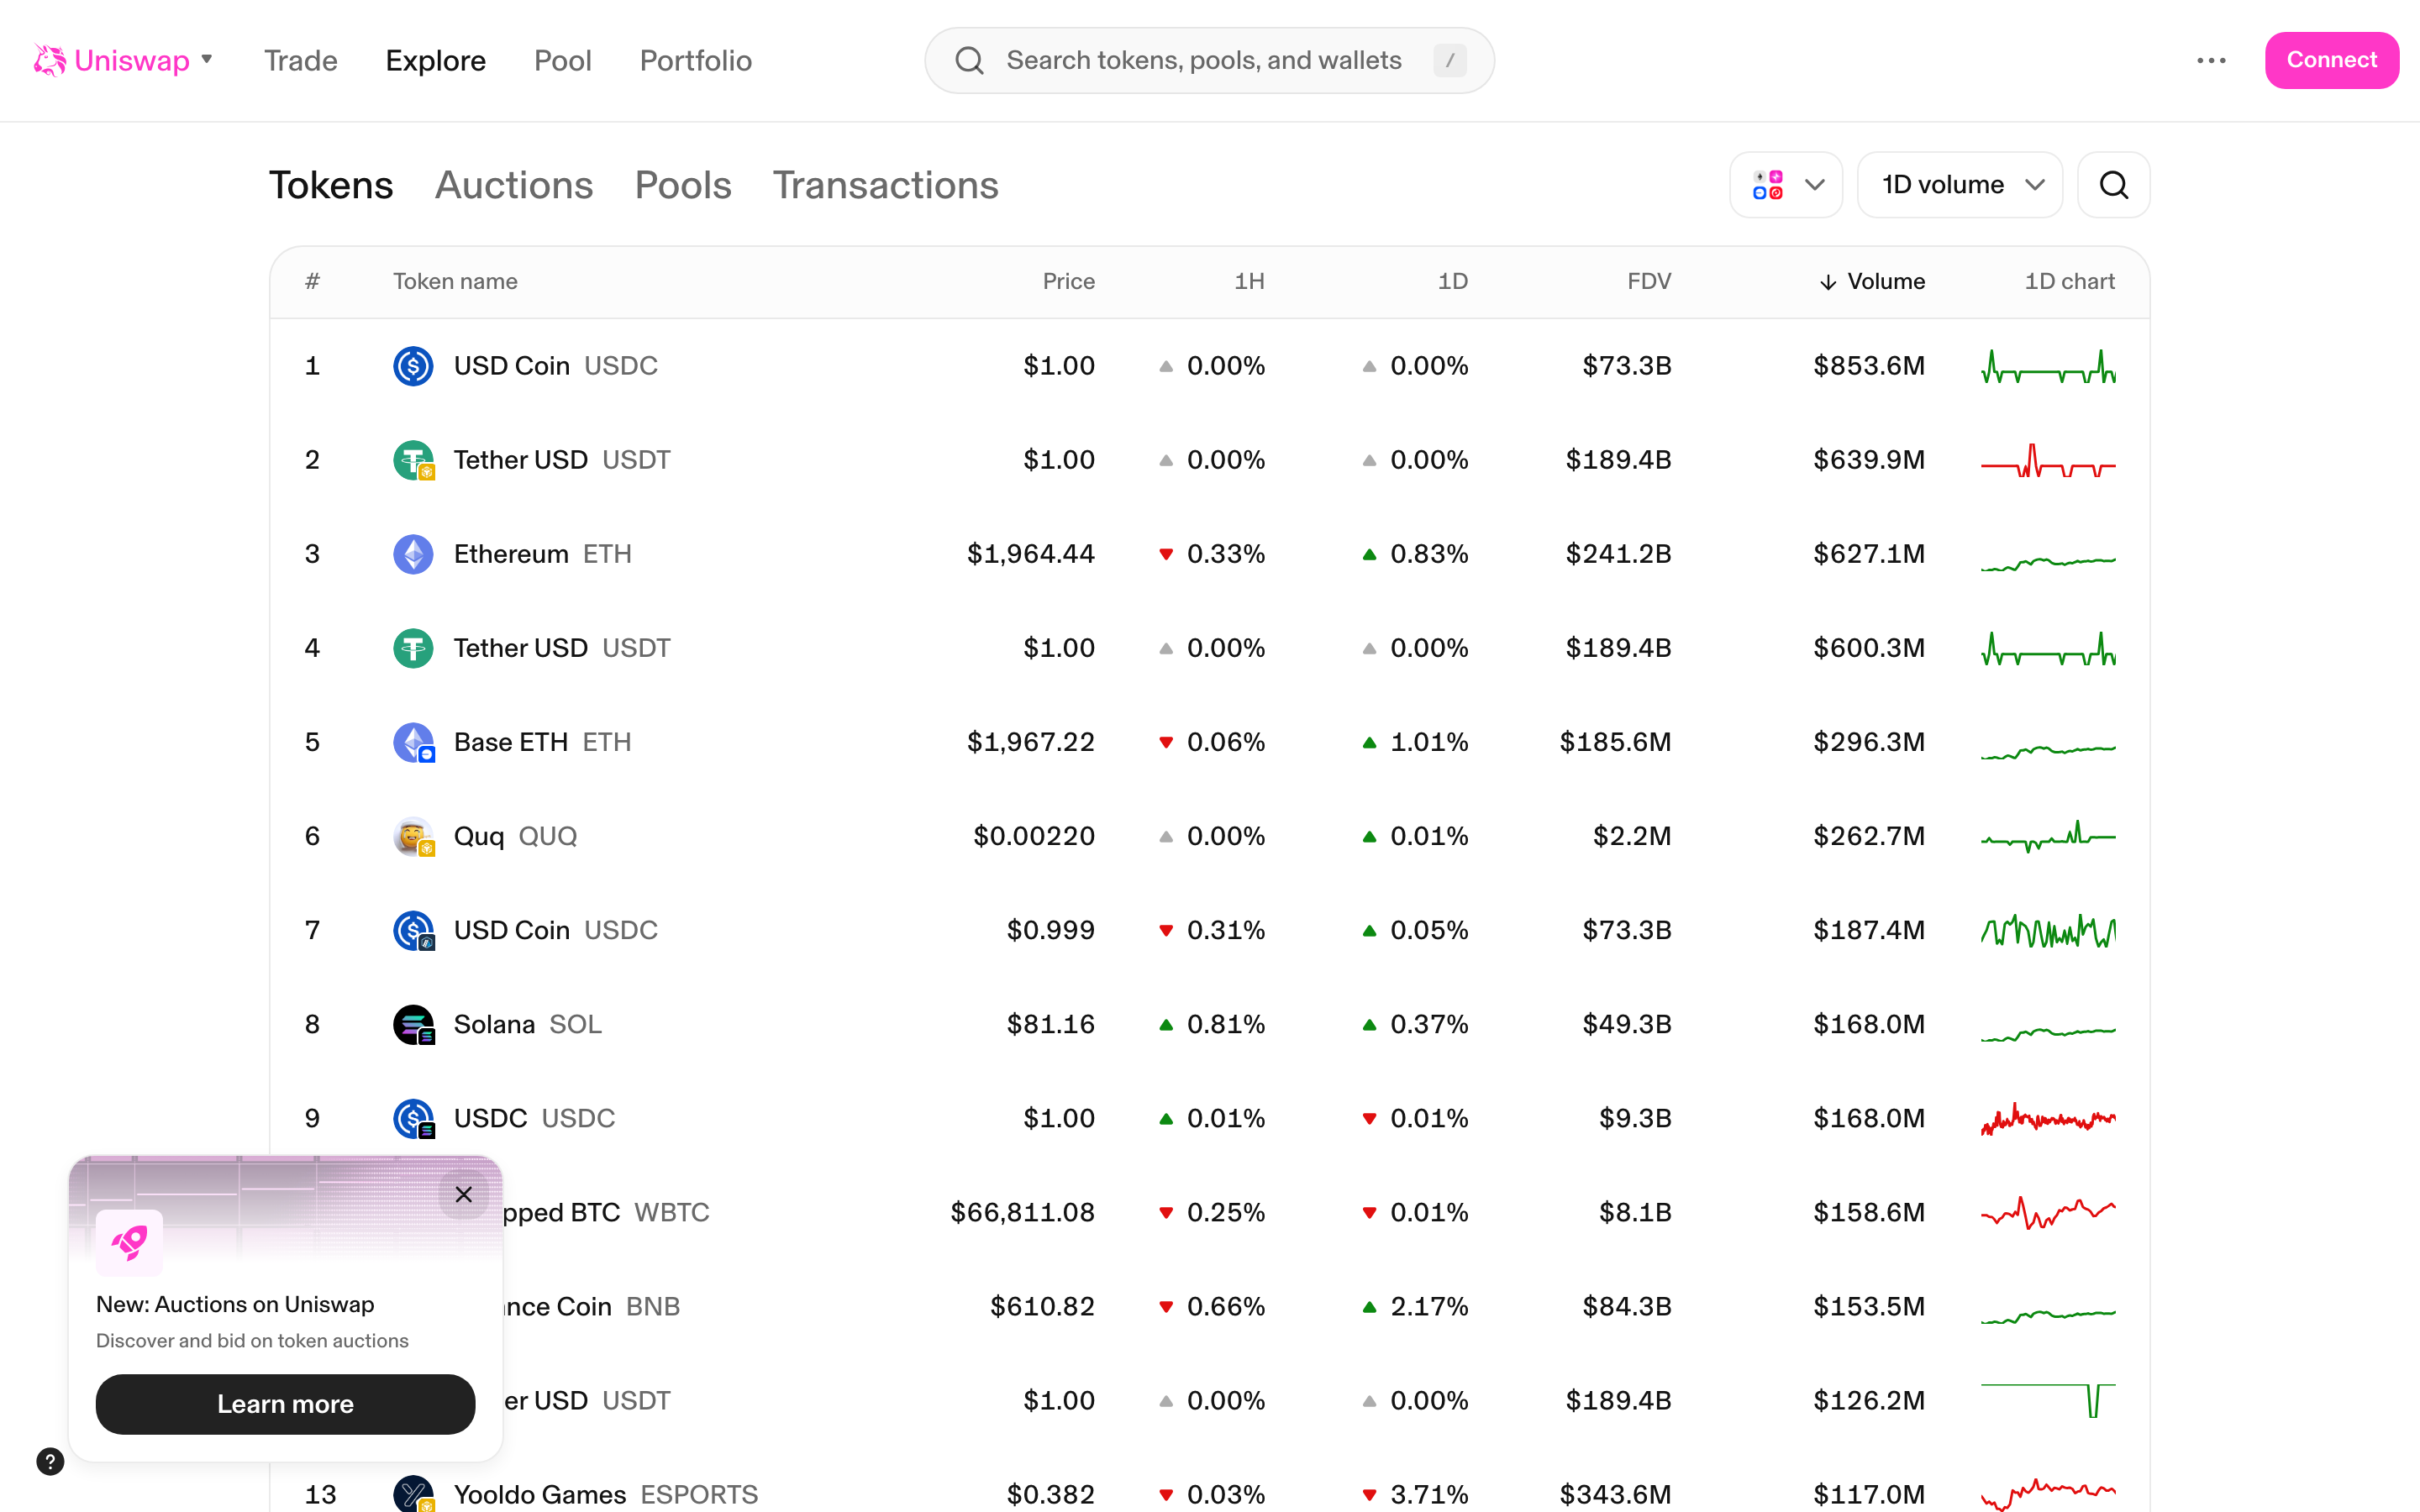Click the Quq token icon
Viewport: 2420px width, 1512px height.
click(x=414, y=836)
